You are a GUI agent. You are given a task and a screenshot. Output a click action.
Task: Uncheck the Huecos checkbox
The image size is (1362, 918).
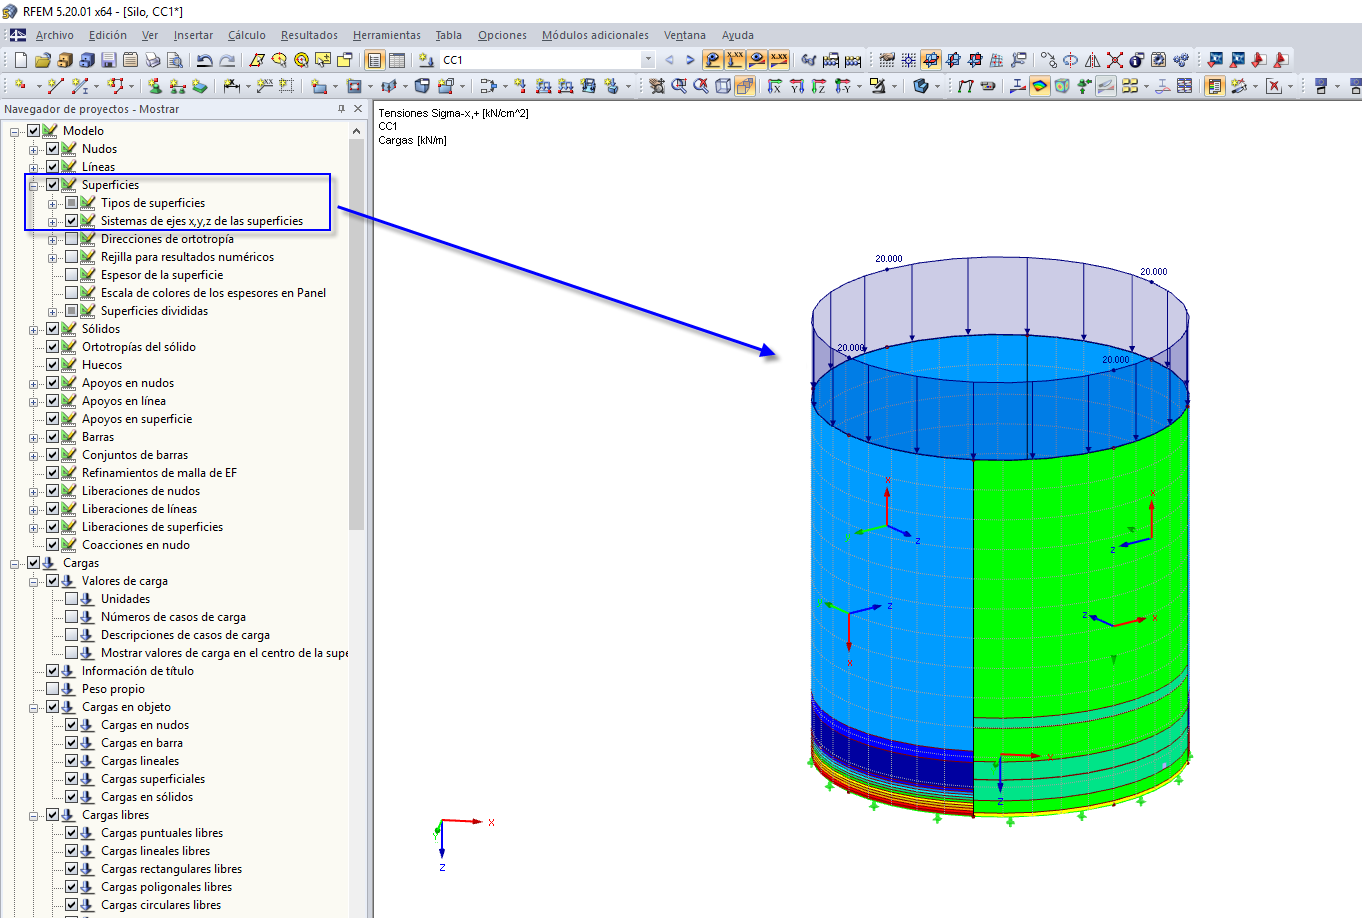click(x=53, y=365)
